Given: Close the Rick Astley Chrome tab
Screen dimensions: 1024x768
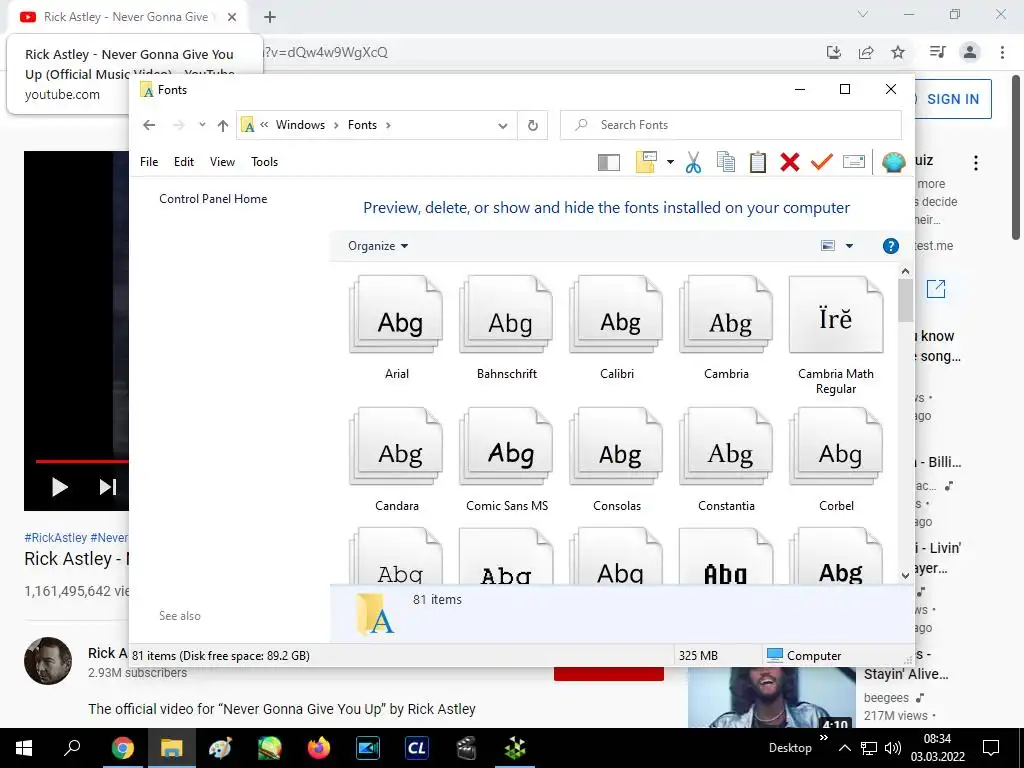Looking at the screenshot, I should click(232, 17).
